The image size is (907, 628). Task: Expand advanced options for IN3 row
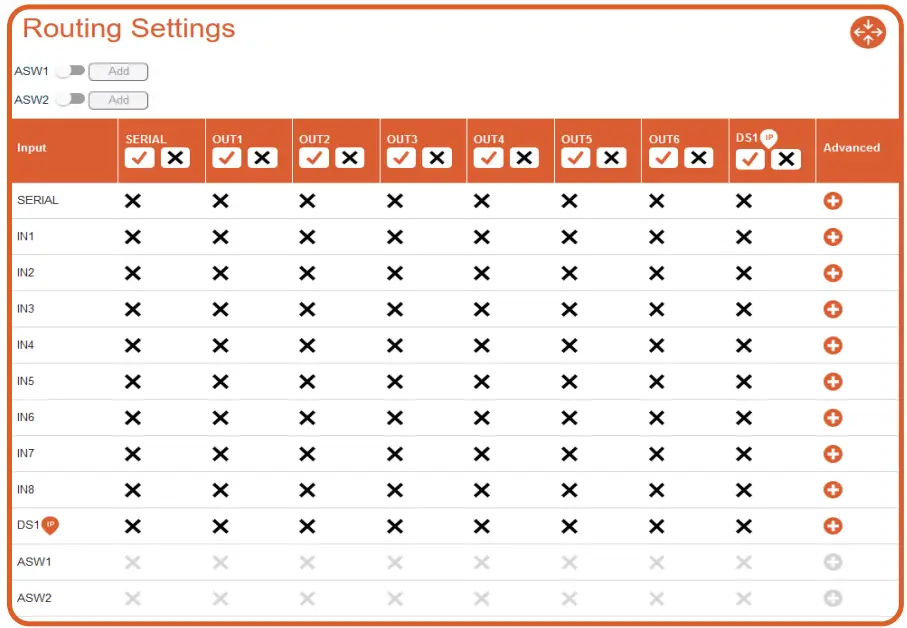coord(832,309)
